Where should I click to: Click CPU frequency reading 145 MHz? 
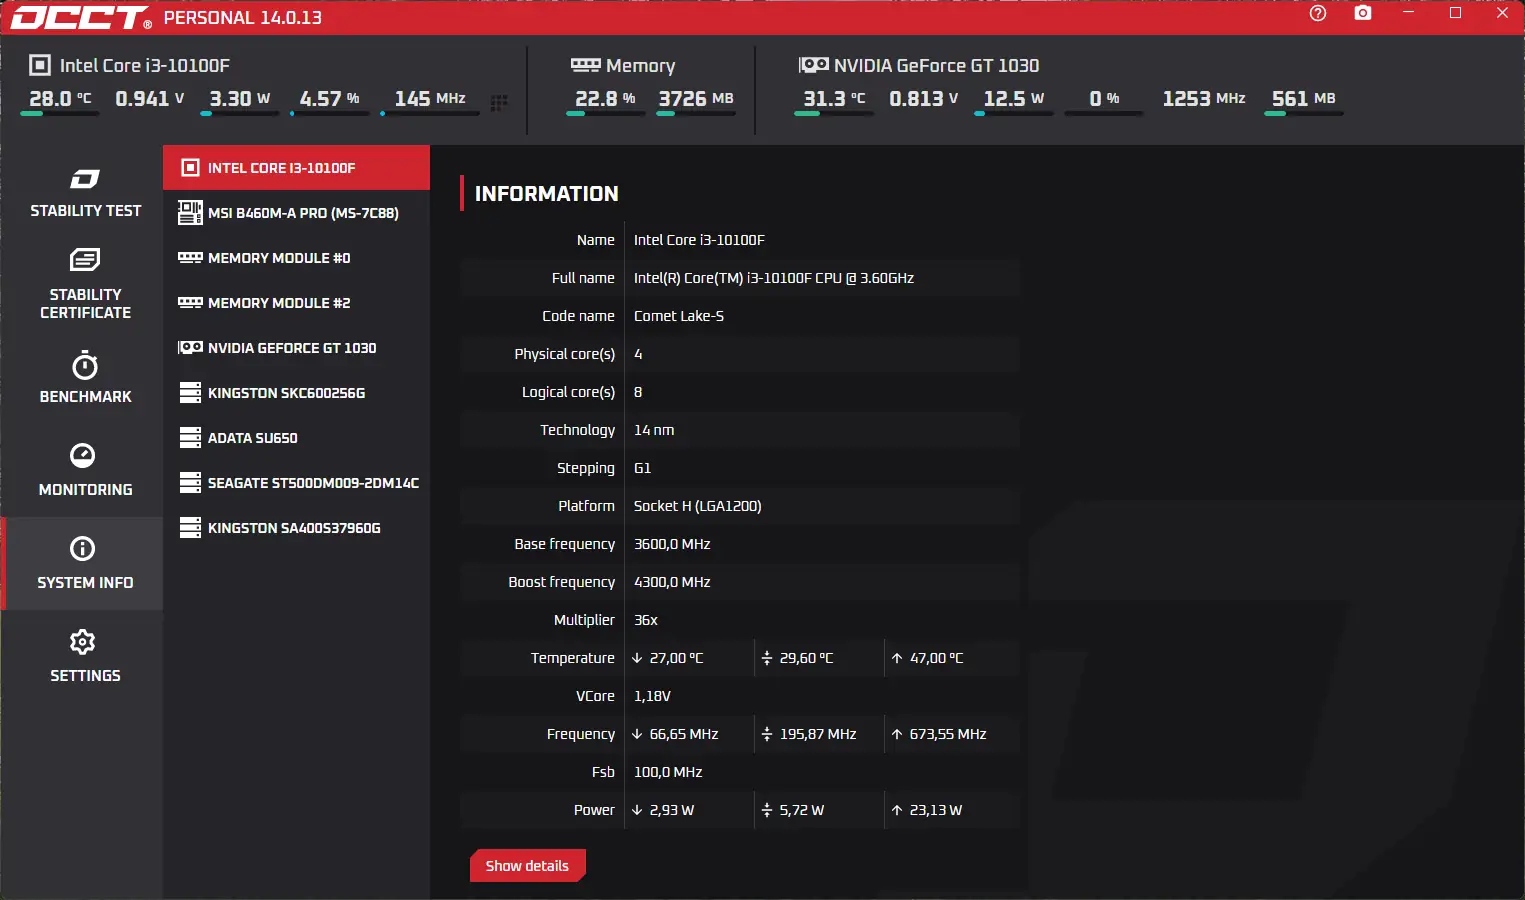click(430, 99)
